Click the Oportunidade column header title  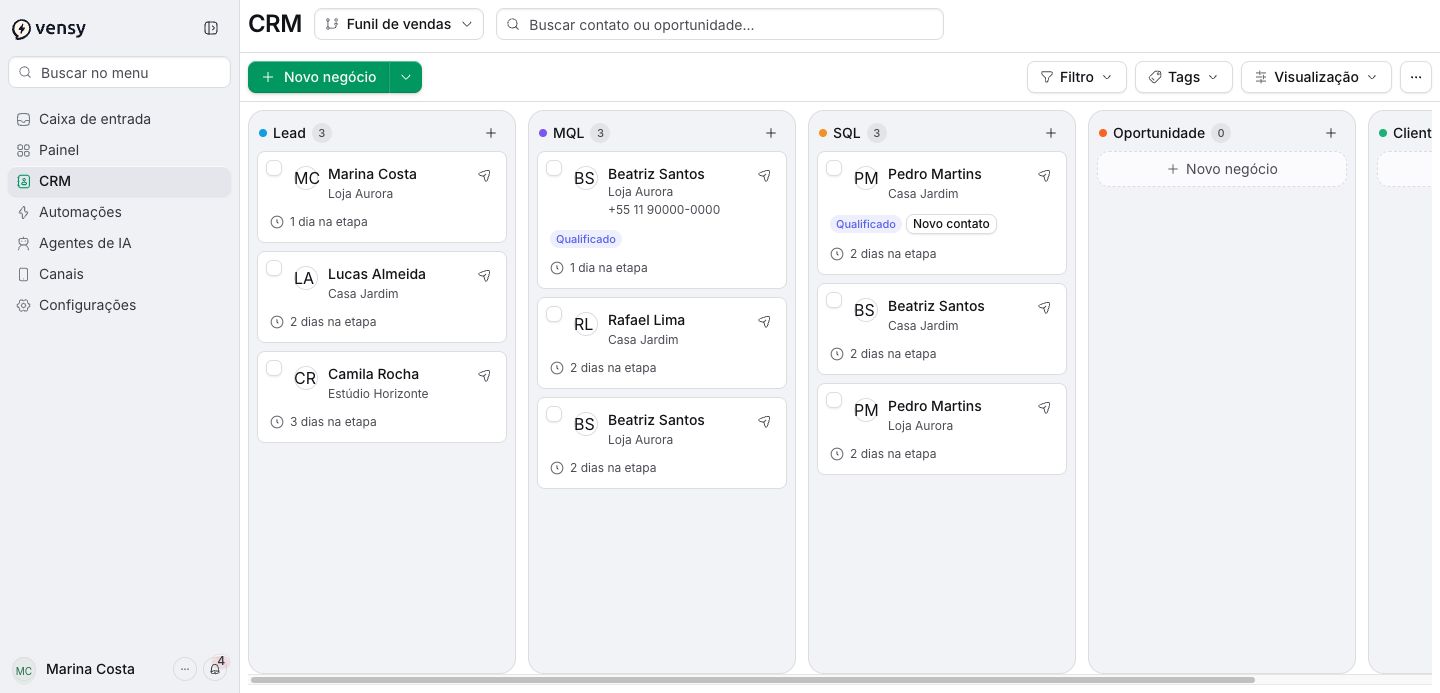(1158, 133)
